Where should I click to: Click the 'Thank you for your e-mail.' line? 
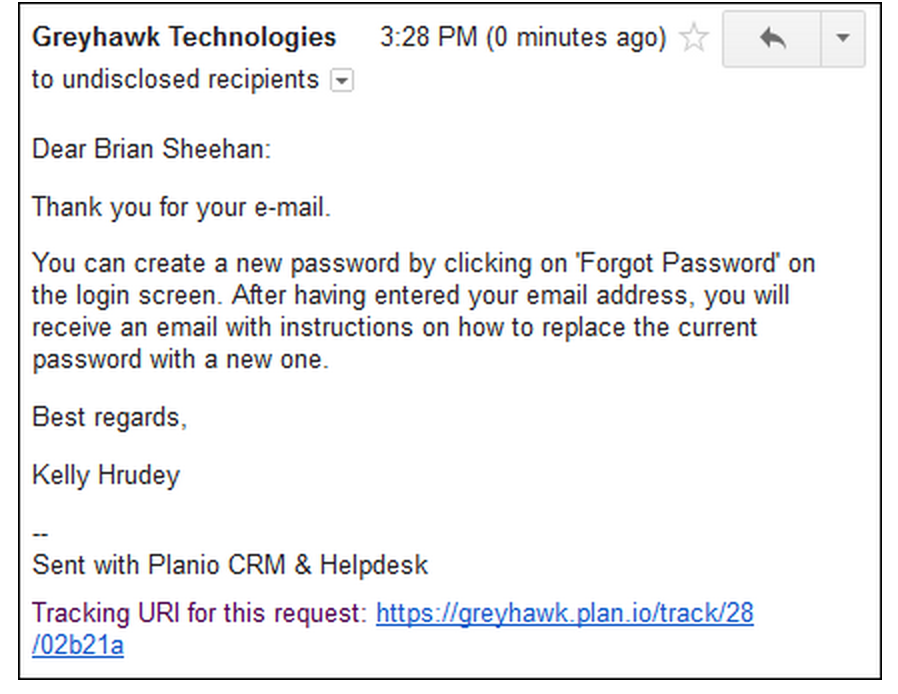click(x=182, y=207)
